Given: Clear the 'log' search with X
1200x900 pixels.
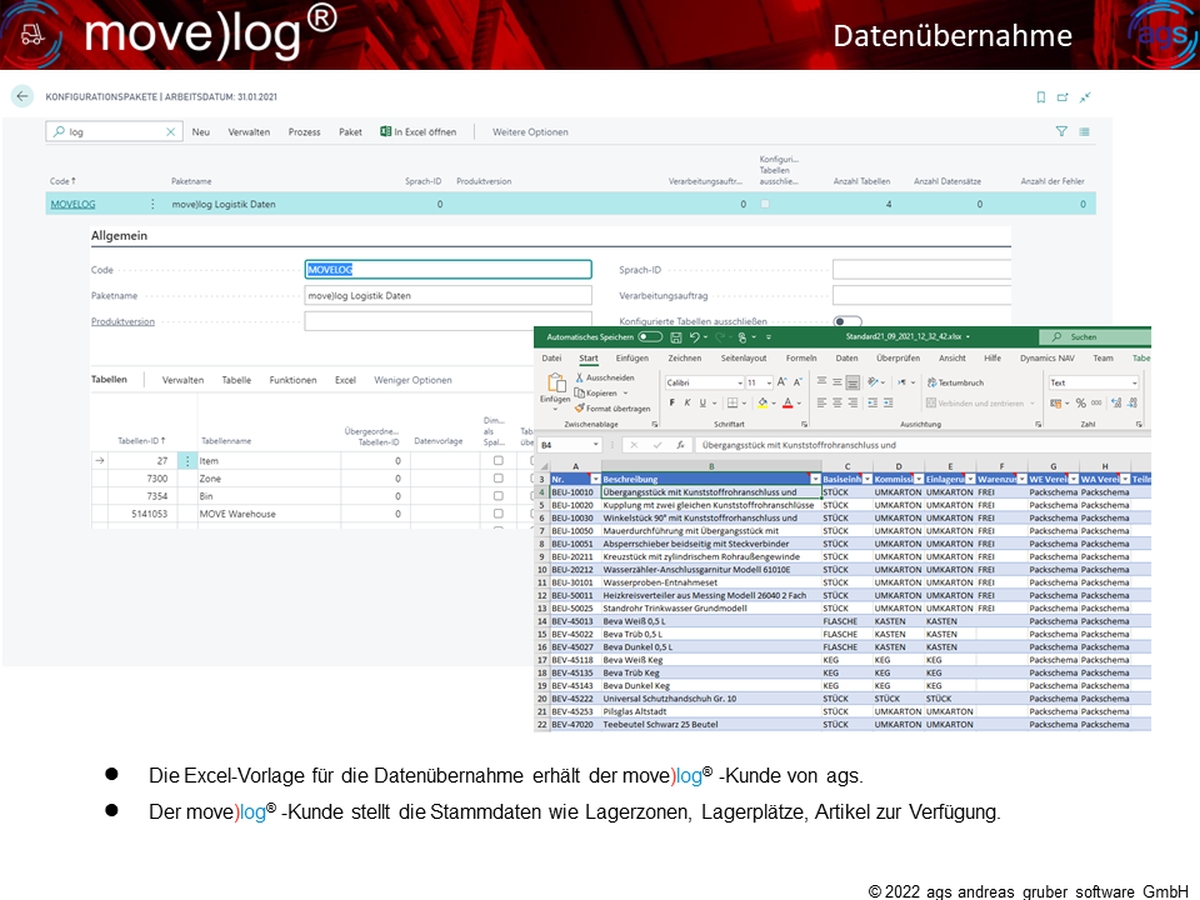Looking at the screenshot, I should pos(171,132).
